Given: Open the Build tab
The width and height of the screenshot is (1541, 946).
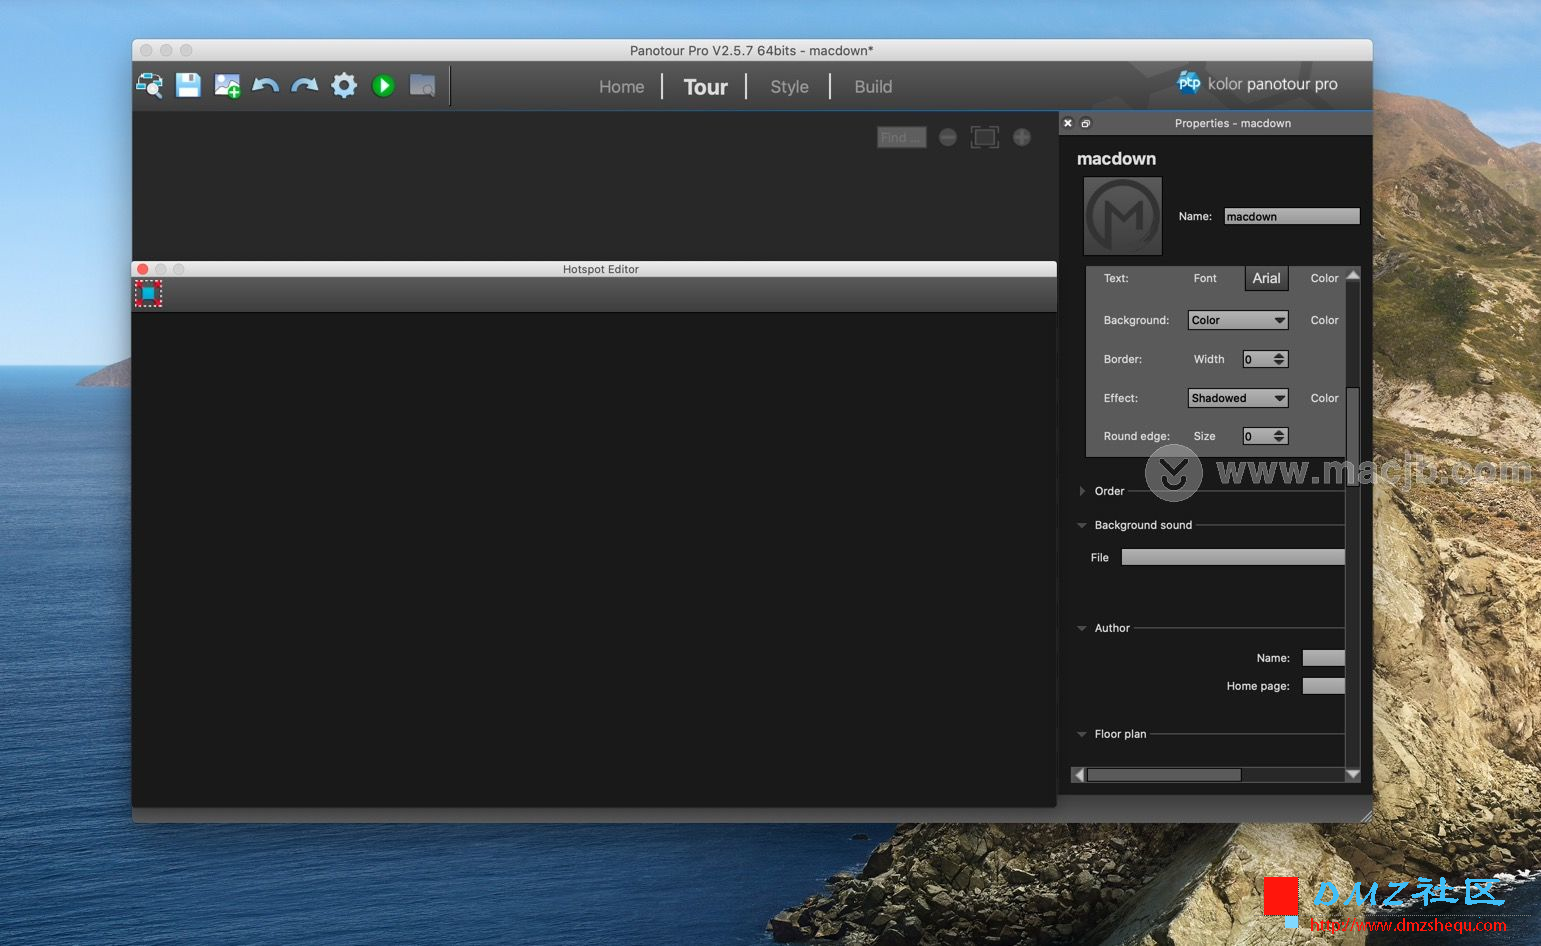Looking at the screenshot, I should (873, 87).
